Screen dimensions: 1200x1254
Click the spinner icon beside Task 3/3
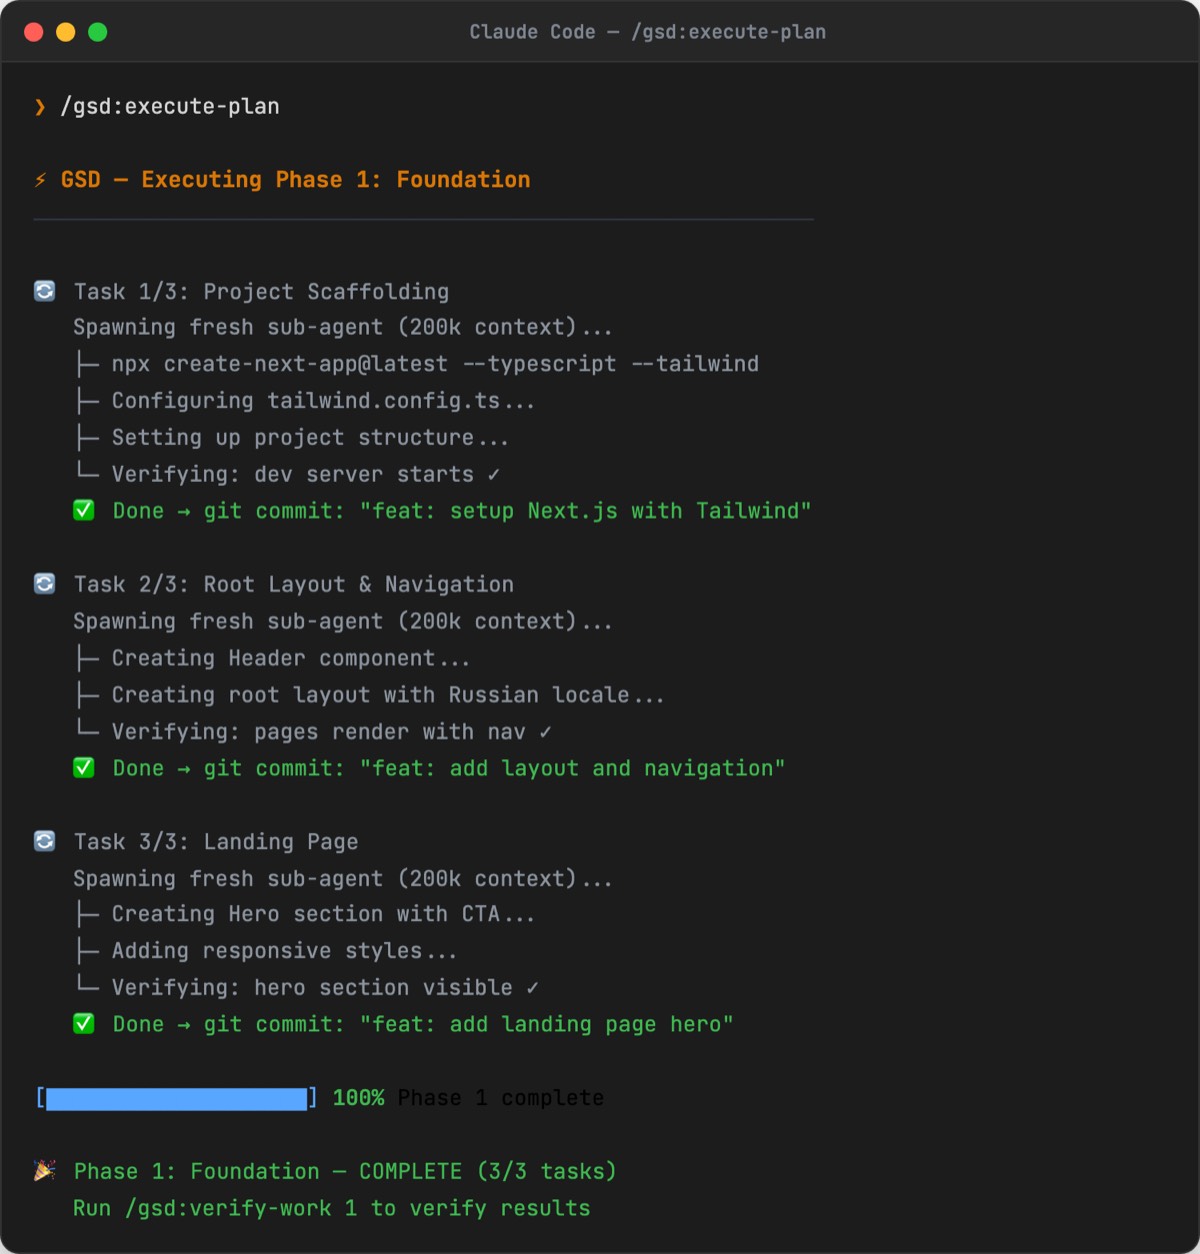coord(44,841)
